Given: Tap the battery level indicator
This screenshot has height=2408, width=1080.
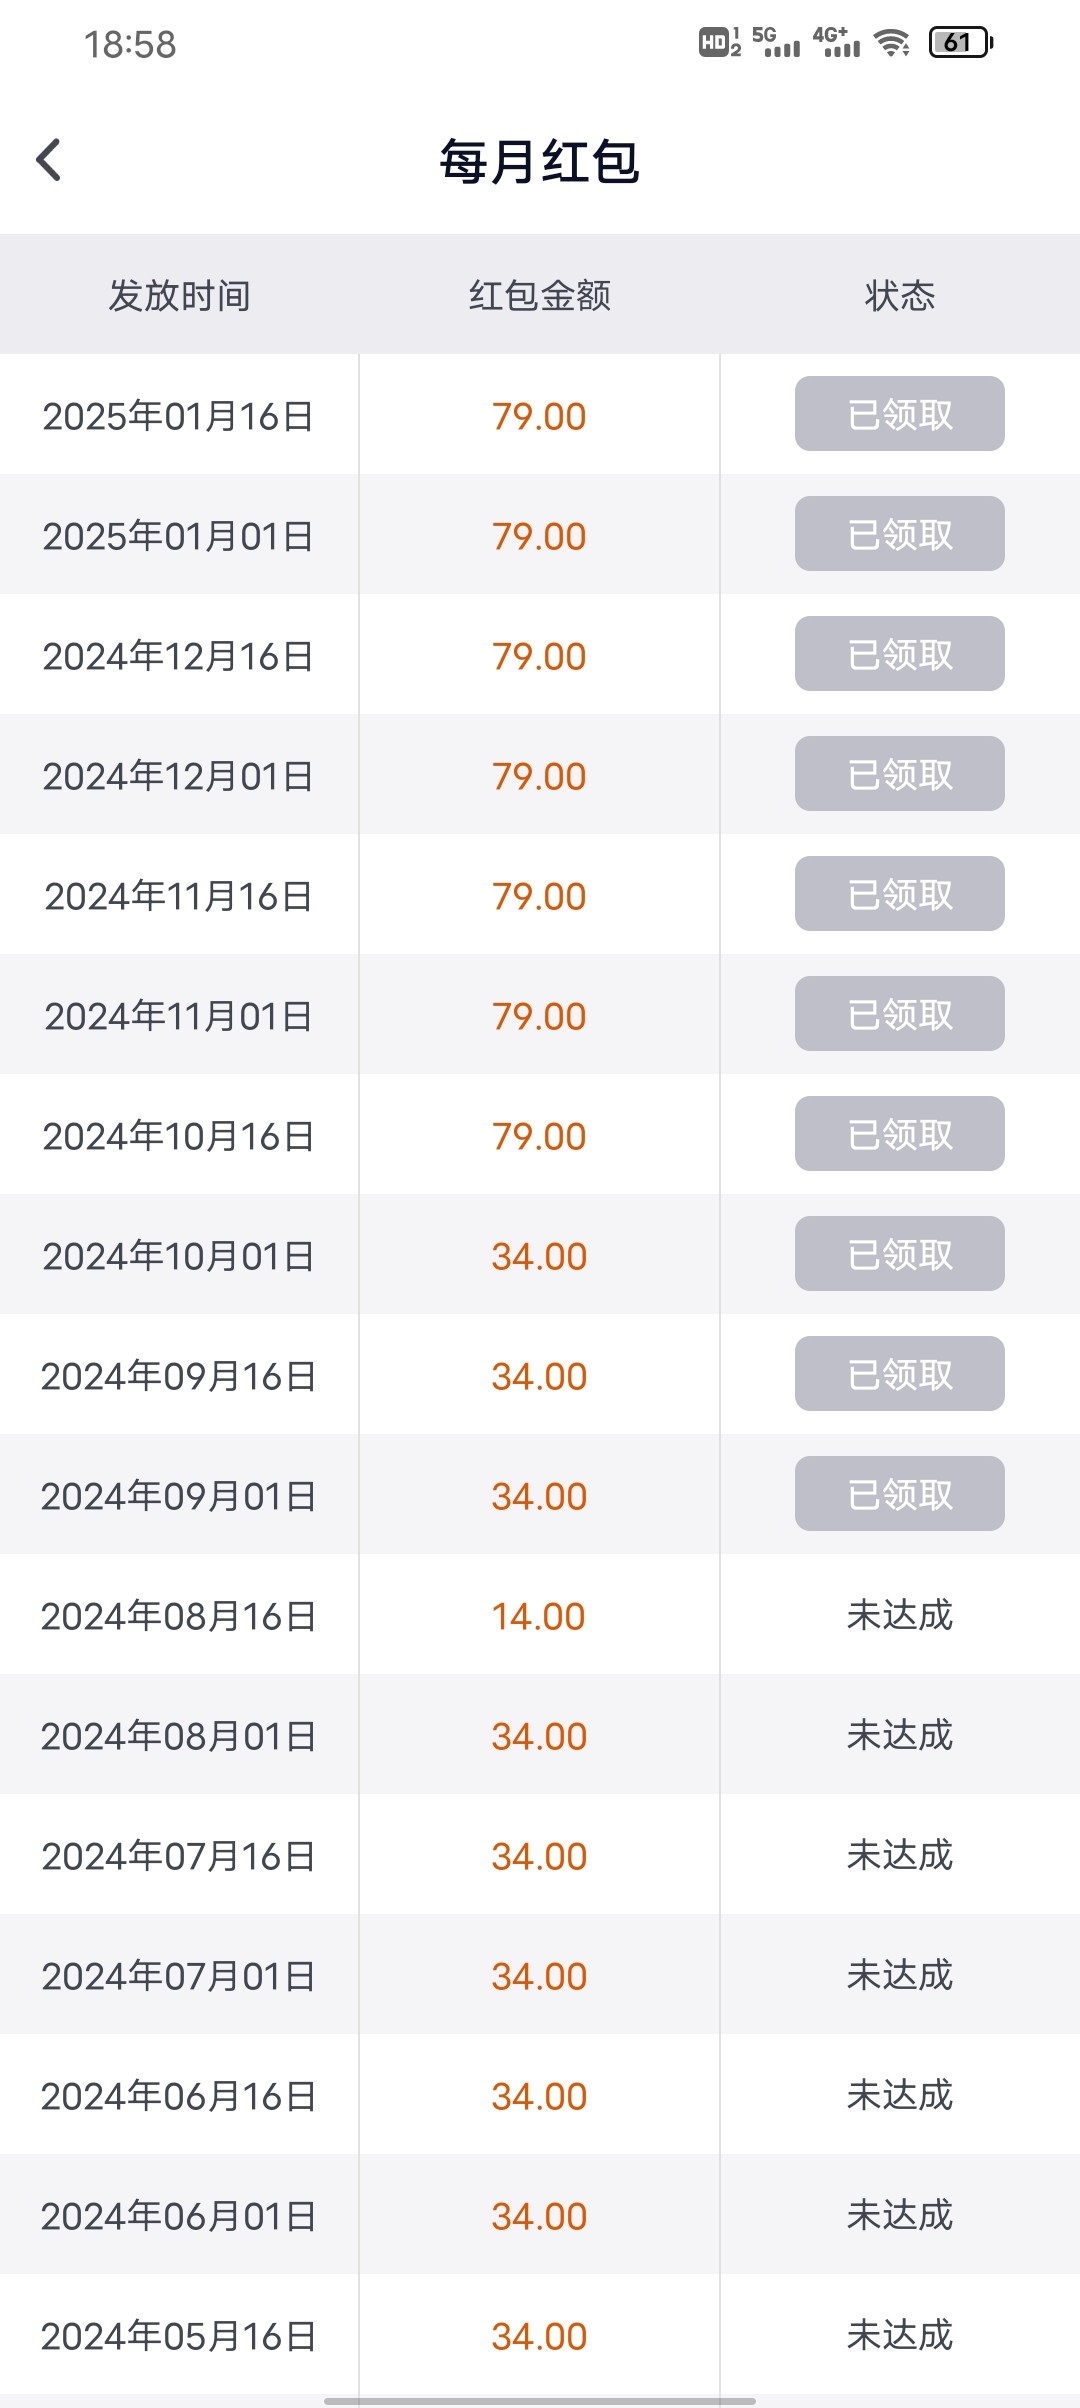Looking at the screenshot, I should click(960, 42).
